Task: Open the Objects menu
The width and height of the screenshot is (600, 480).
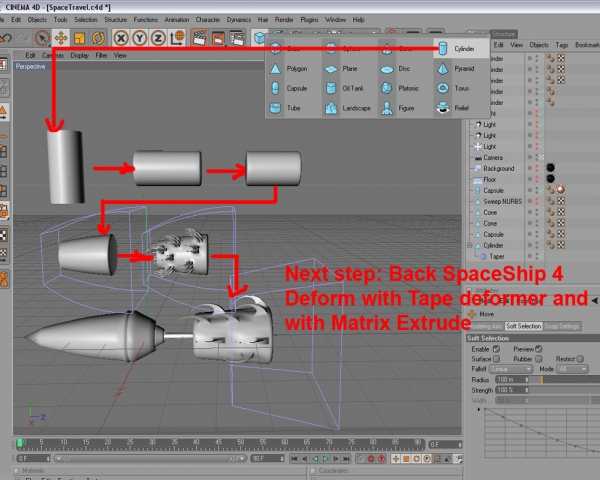Action: (37, 20)
